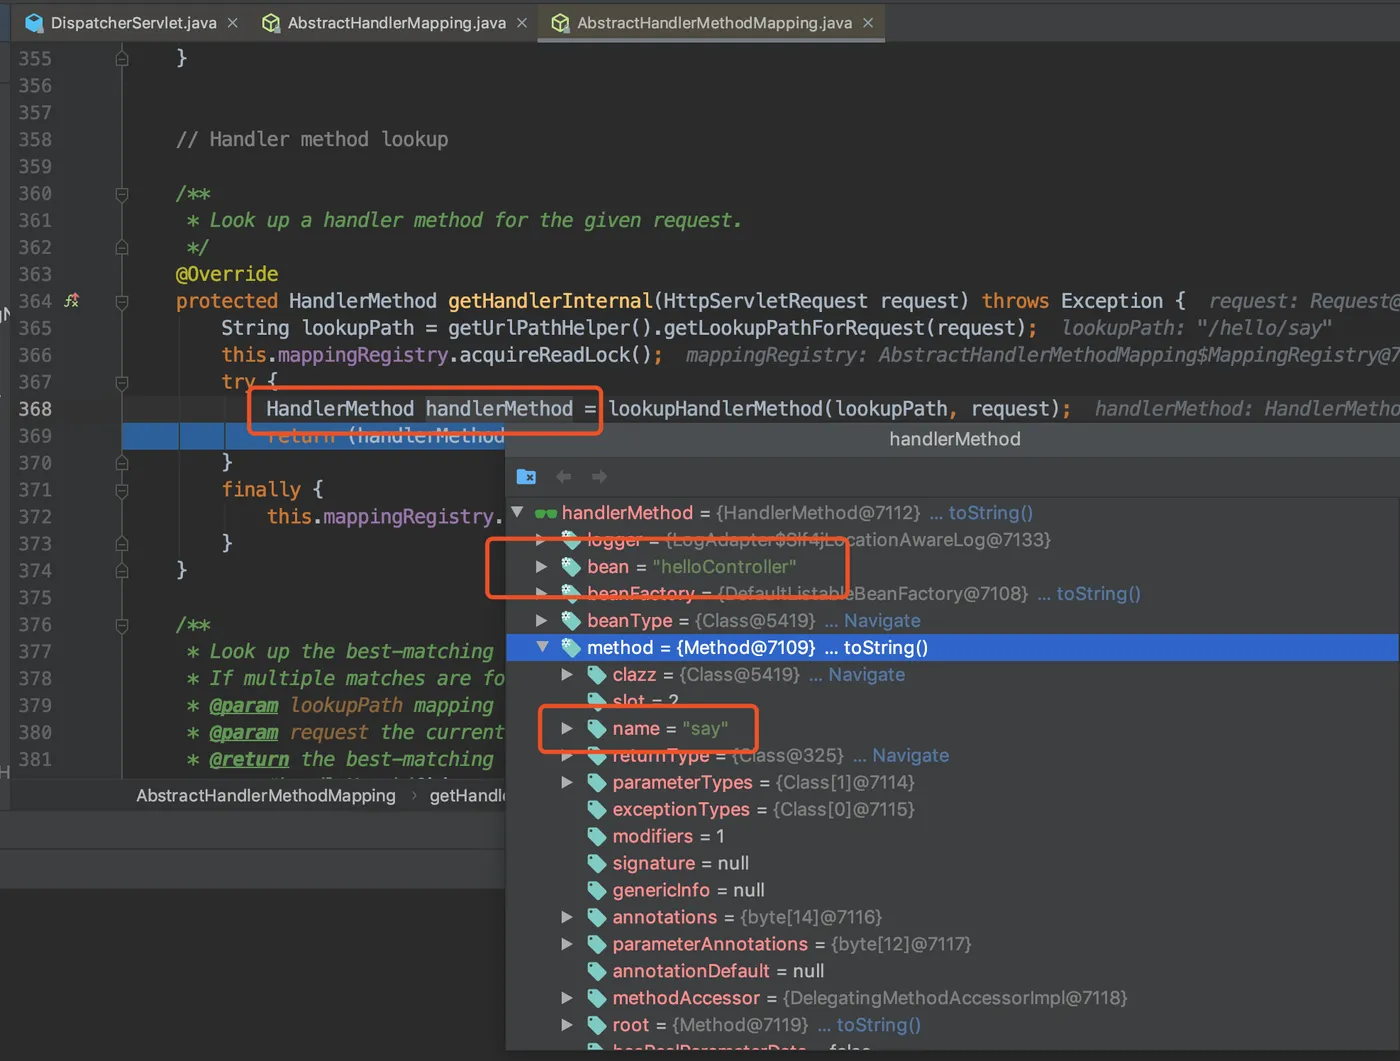This screenshot has height=1061, width=1400.
Task: Collapse the fold marker at line 360
Action: (122, 194)
